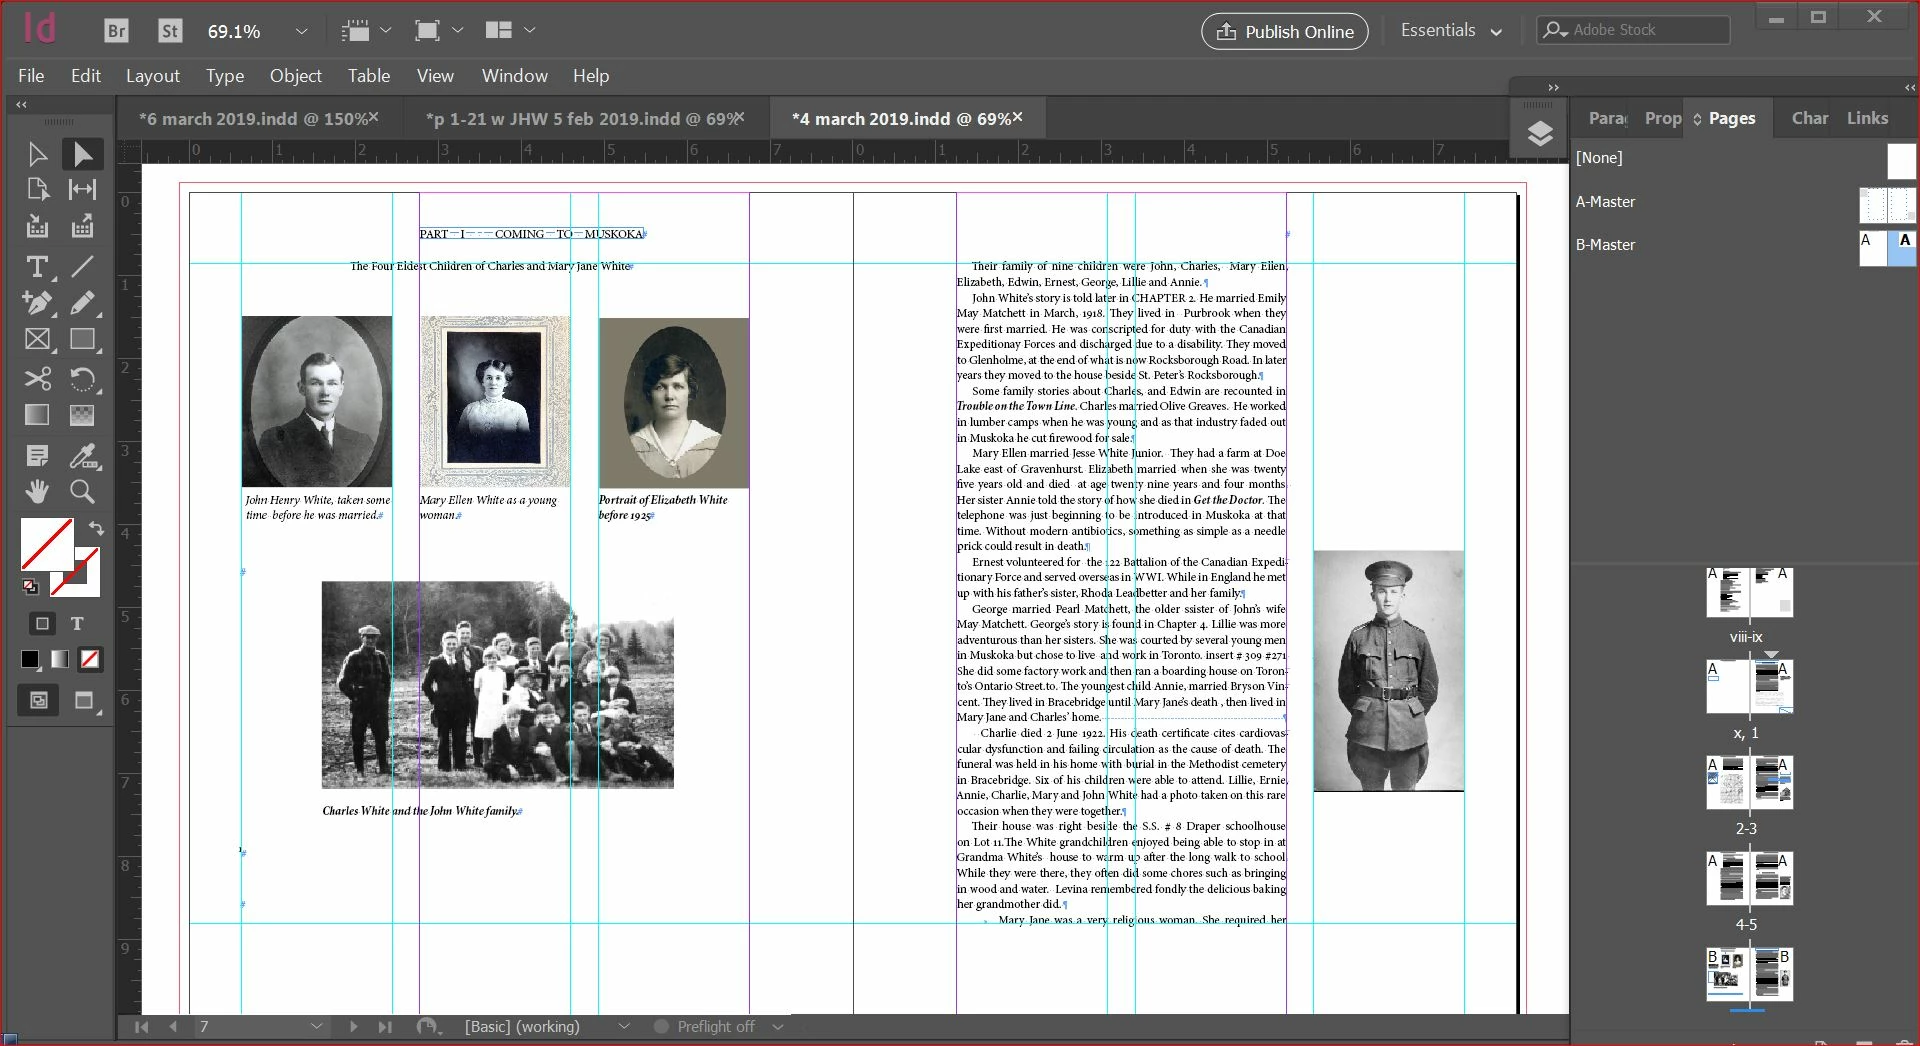Toggle formatting affects text
The height and width of the screenshot is (1046, 1920).
[x=77, y=623]
